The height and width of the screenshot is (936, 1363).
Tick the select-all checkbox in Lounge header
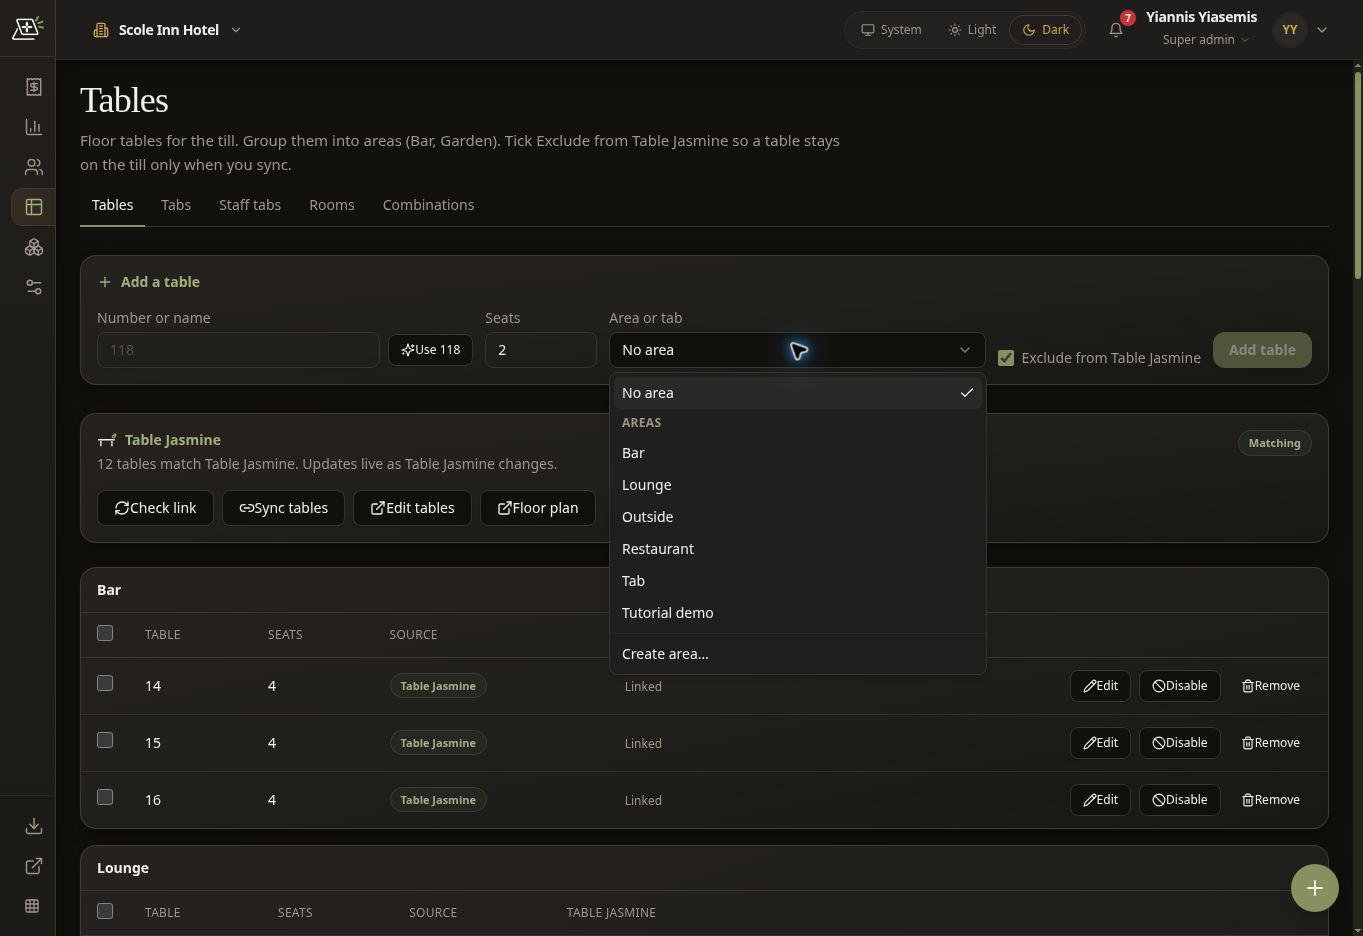105,911
